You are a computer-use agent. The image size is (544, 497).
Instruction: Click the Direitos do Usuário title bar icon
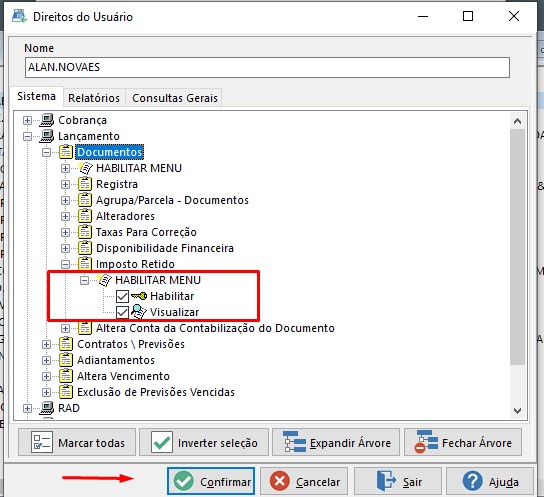click(19, 16)
